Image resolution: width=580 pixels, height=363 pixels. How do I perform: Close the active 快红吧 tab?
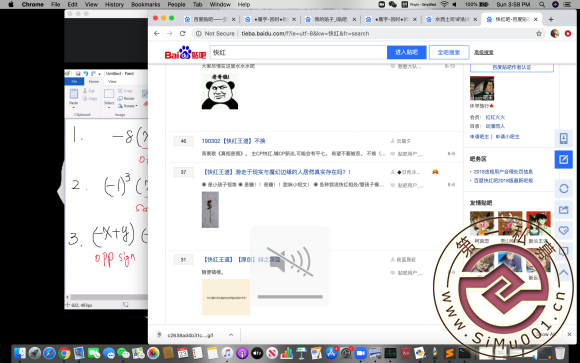click(536, 19)
